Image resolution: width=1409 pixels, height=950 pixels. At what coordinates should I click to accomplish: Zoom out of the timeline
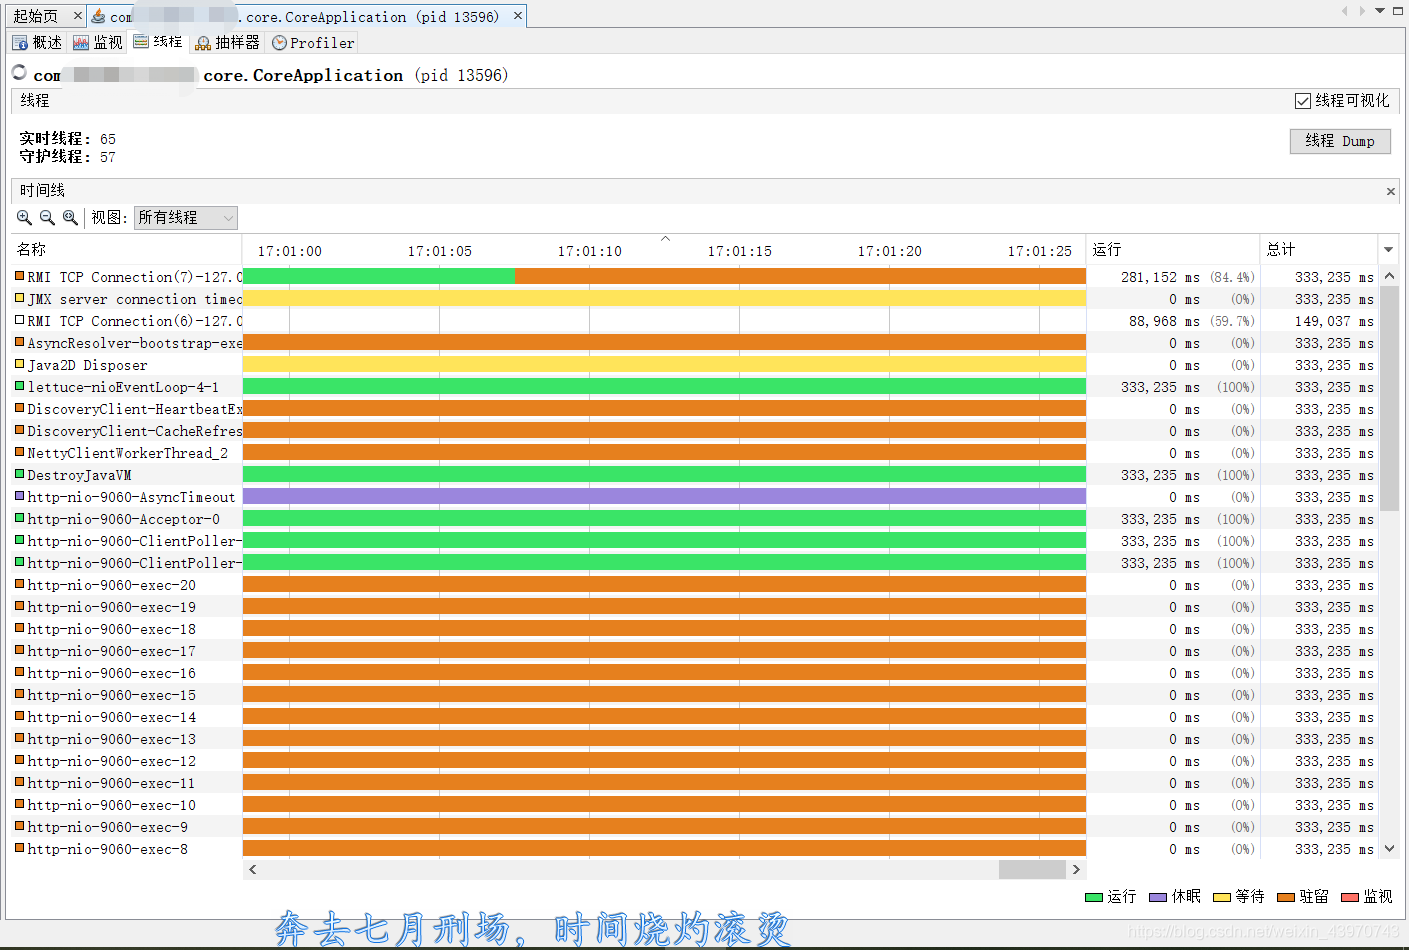47,217
